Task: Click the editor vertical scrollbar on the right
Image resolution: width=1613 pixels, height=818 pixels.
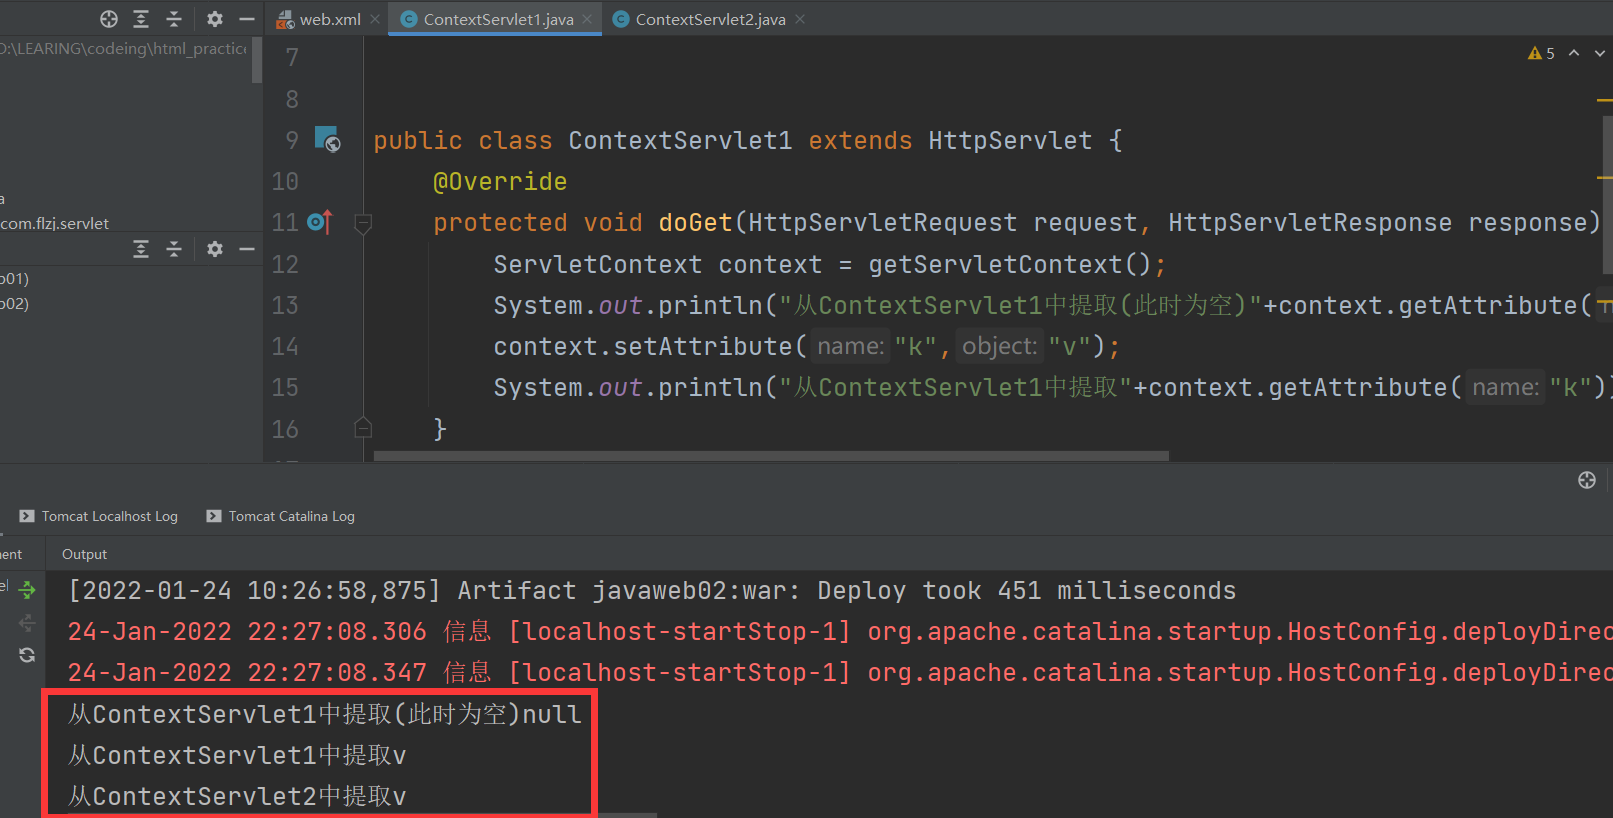Action: click(1607, 195)
